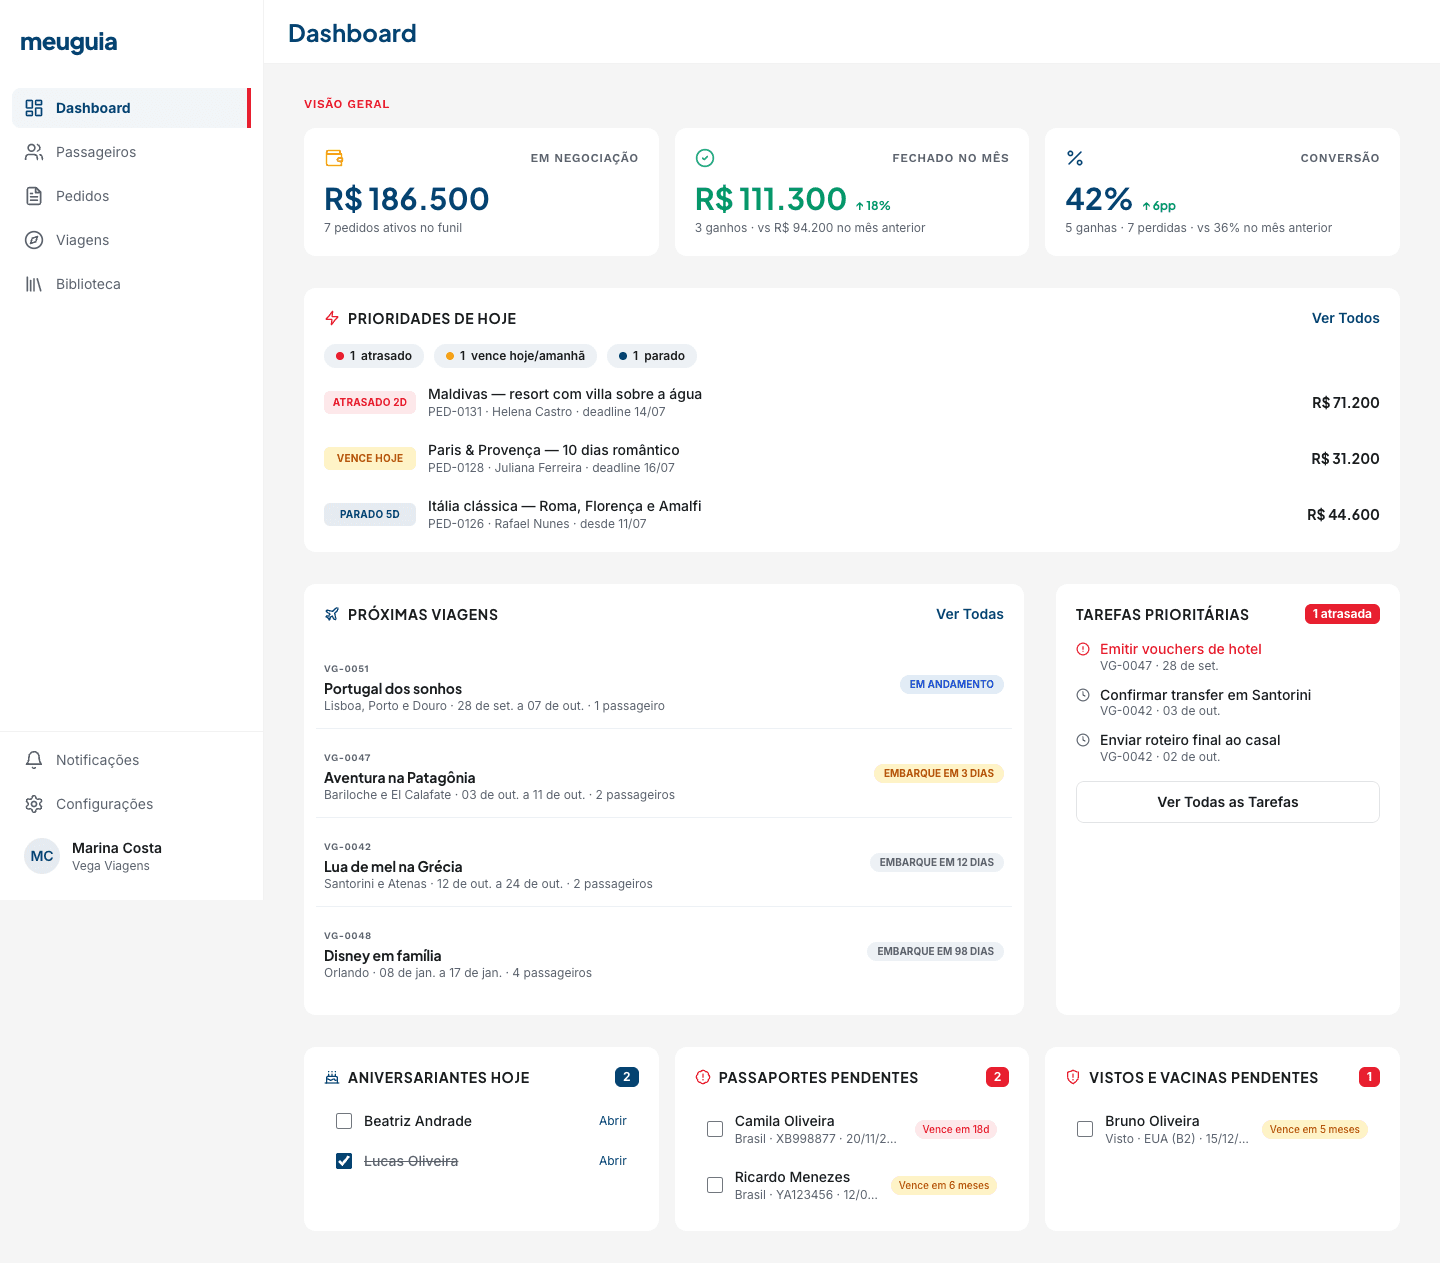
Task: Click the 1 atrasada badge in Tarefas Prioritárias
Action: pos(1342,614)
